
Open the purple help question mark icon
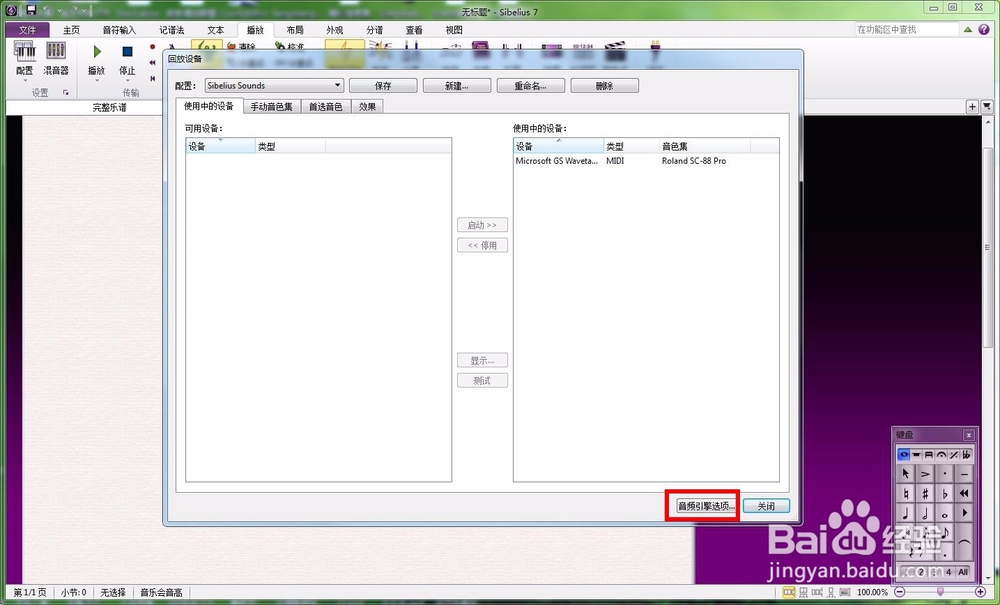click(985, 29)
